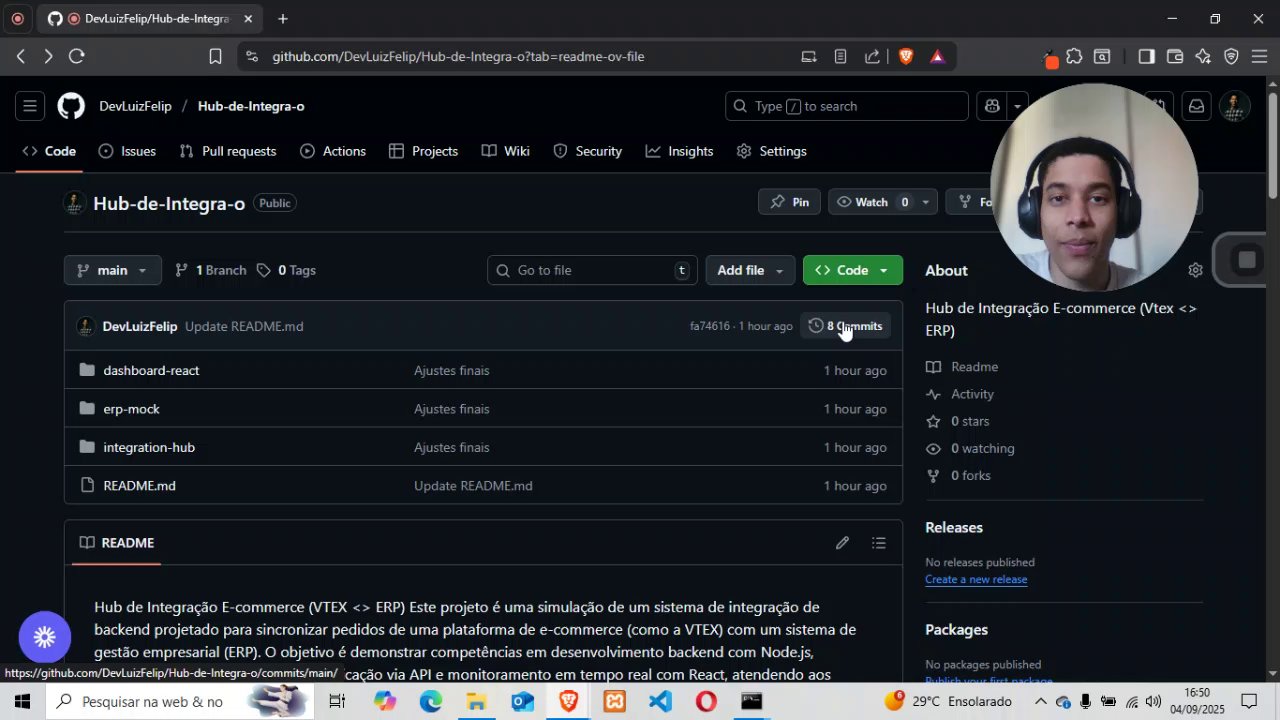Open new tab with plus button
The width and height of the screenshot is (1280, 720).
283,19
